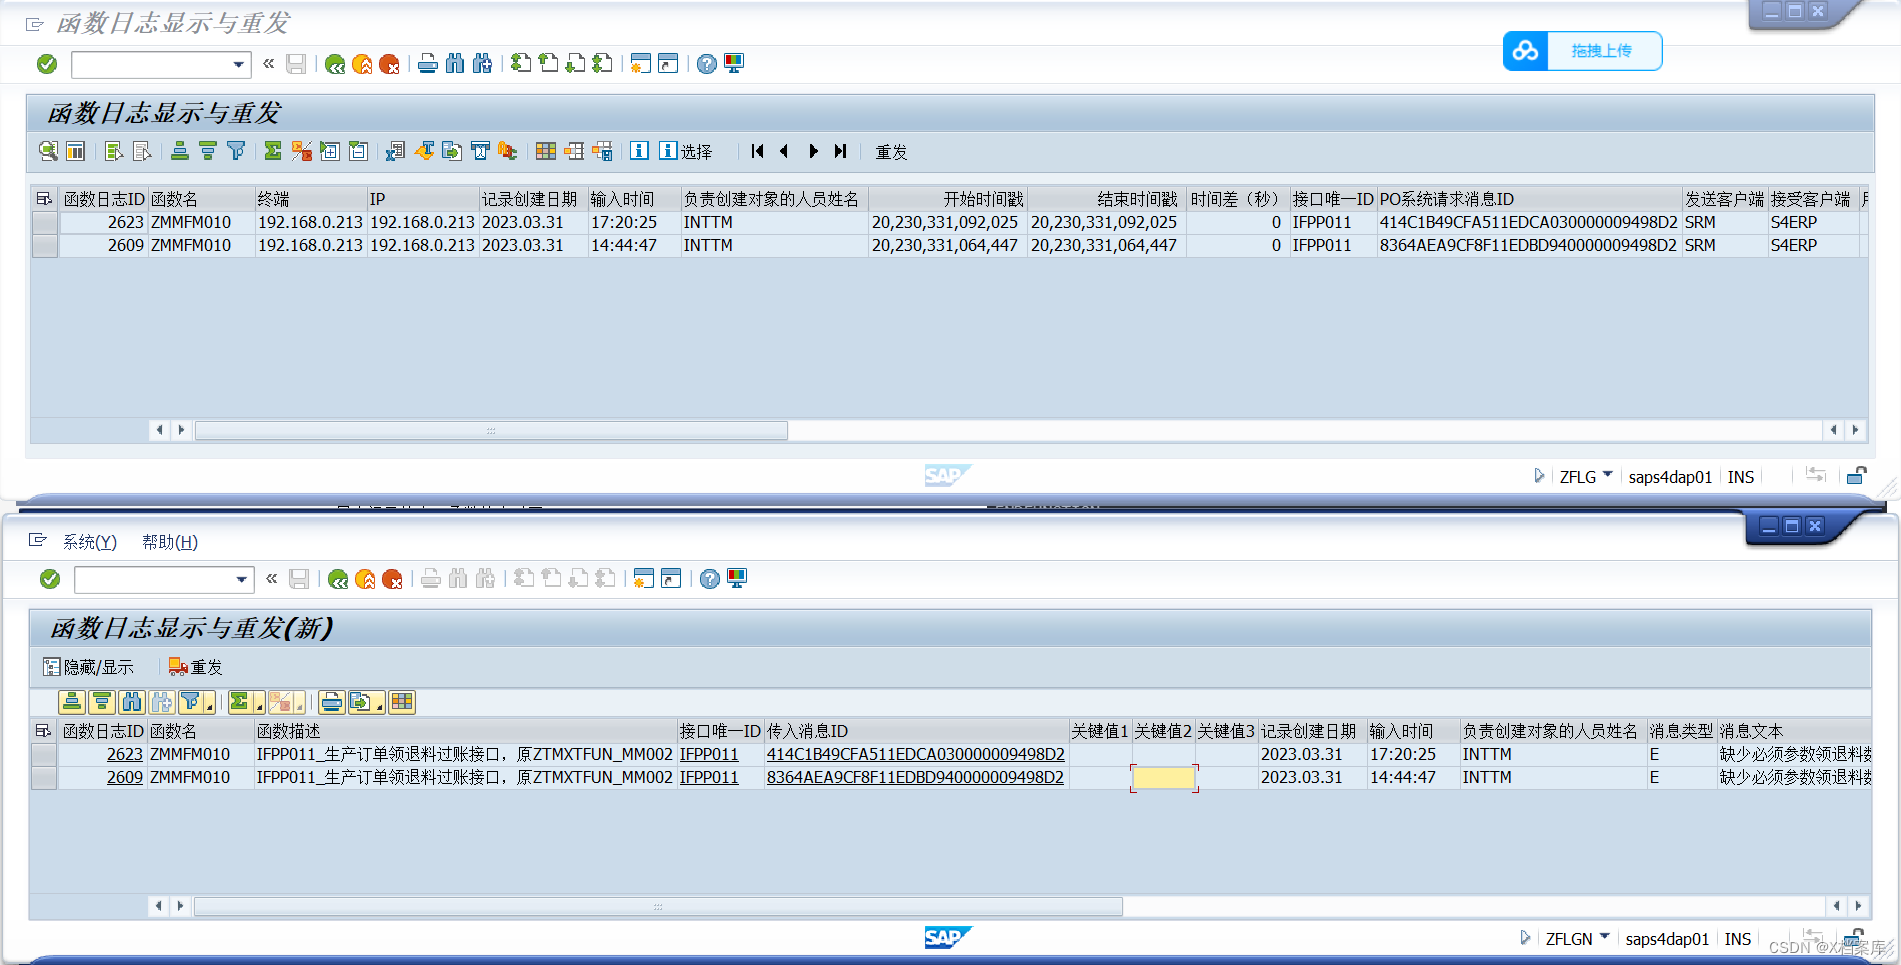
Task: Select row 2623 in top table
Action: [45, 223]
